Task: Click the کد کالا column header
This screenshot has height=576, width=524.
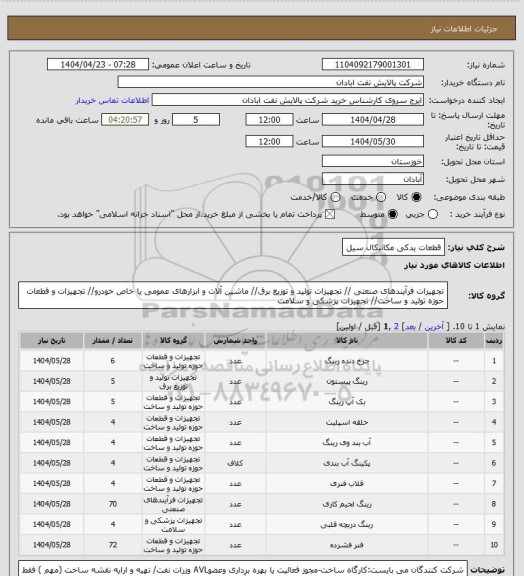Action: [456, 341]
